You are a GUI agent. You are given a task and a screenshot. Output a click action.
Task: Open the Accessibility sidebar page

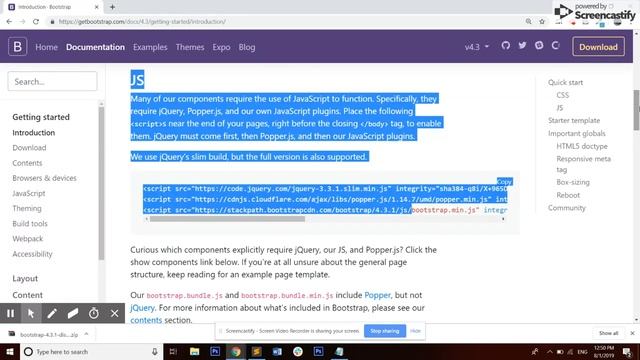coord(32,254)
